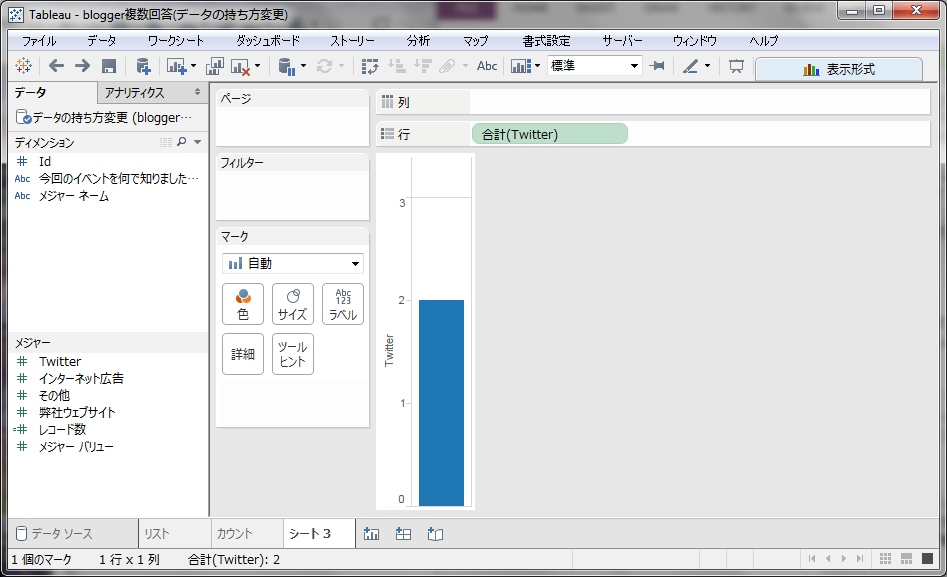Show filmstrip view icon in status bar
The height and width of the screenshot is (577, 947).
pyautogui.click(x=907, y=559)
